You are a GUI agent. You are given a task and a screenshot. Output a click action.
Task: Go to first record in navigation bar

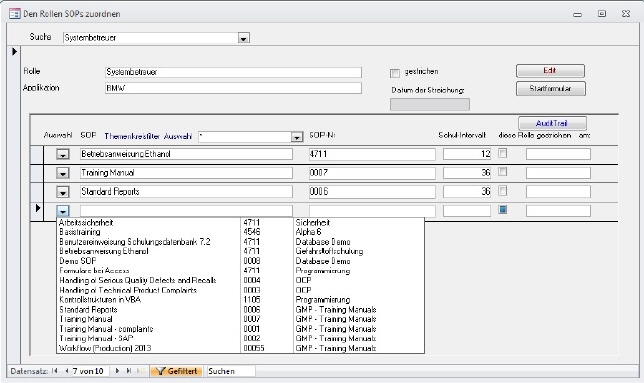pyautogui.click(x=55, y=371)
